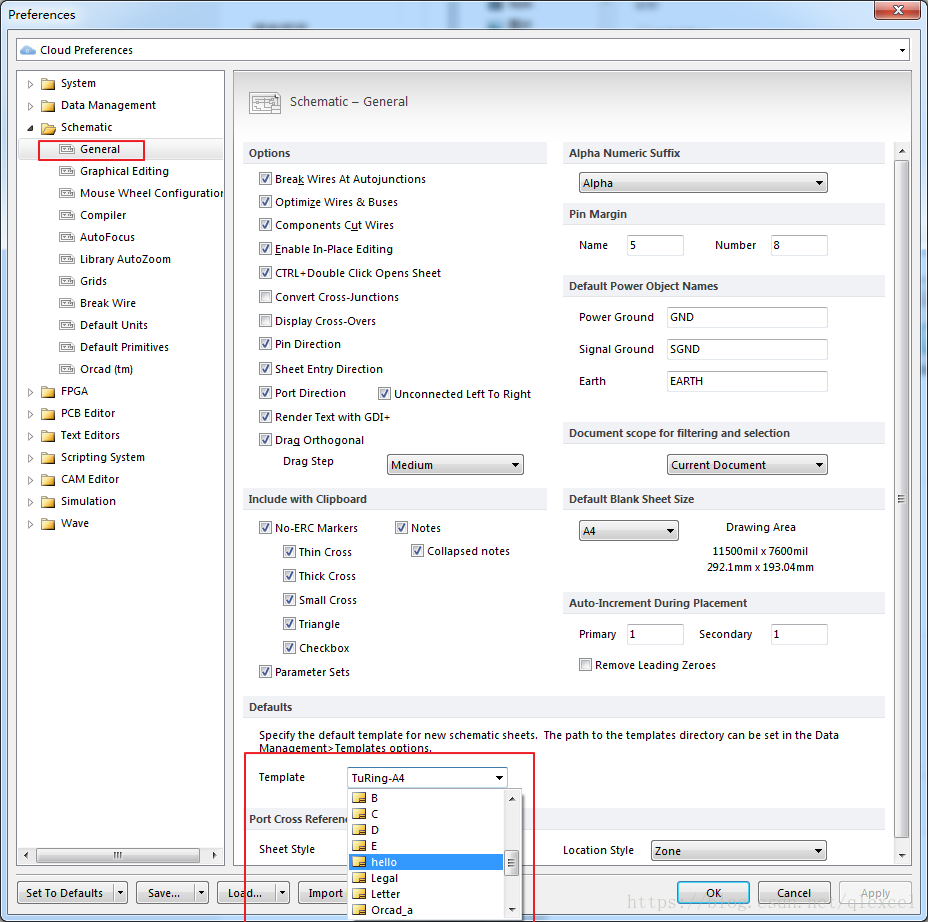The image size is (928, 922).
Task: Click the Data Management folder icon
Action: 47,105
